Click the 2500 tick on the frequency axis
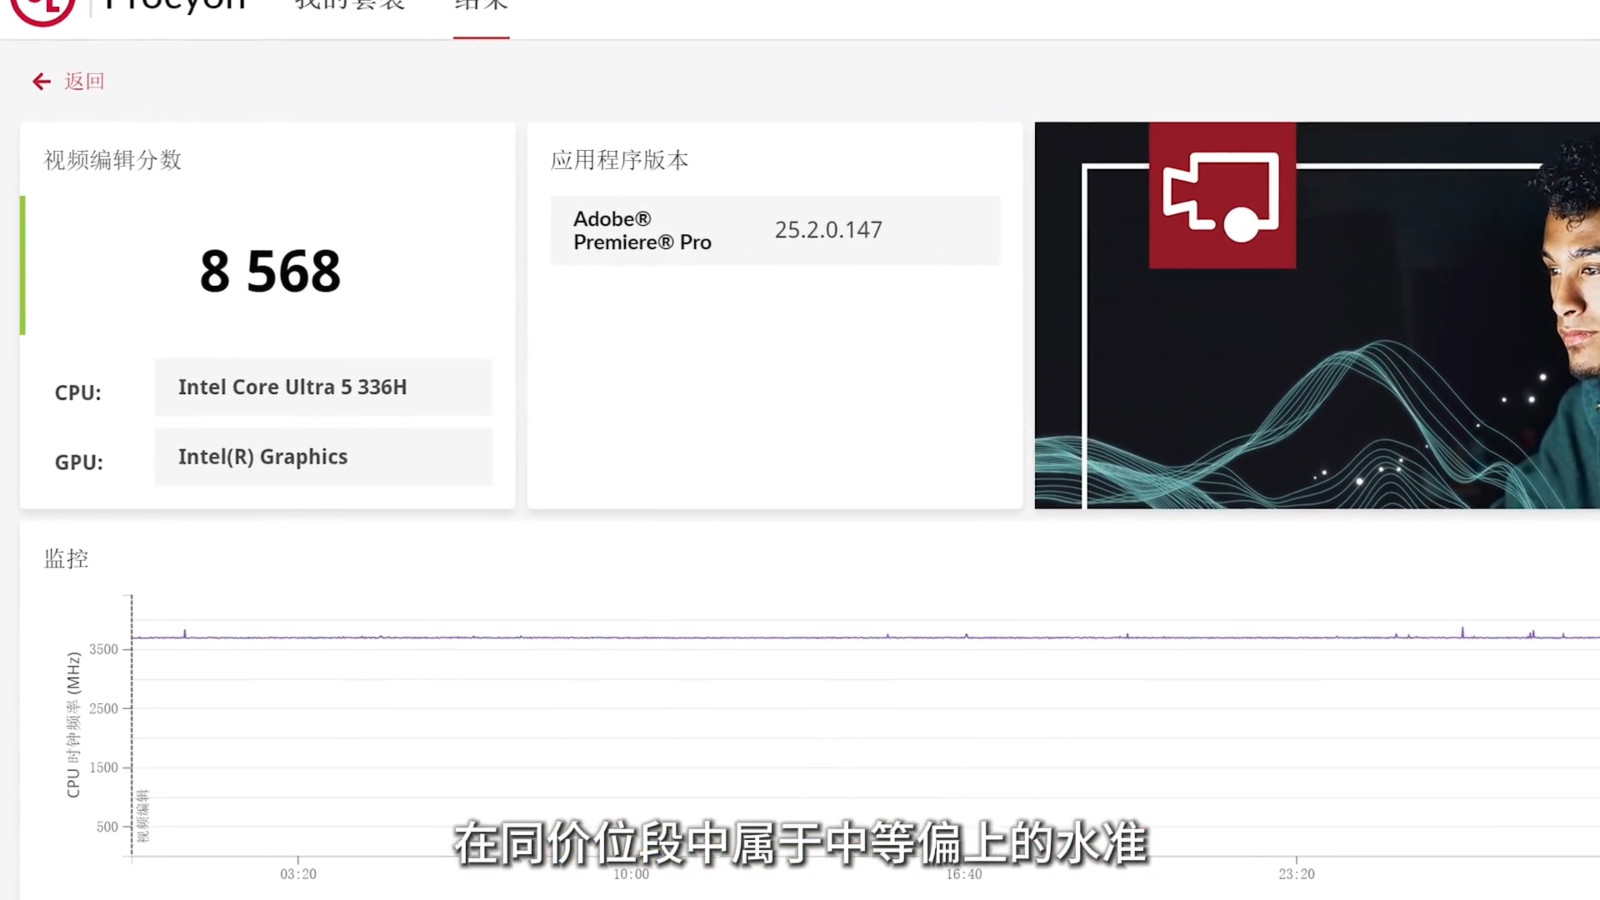 pos(104,708)
